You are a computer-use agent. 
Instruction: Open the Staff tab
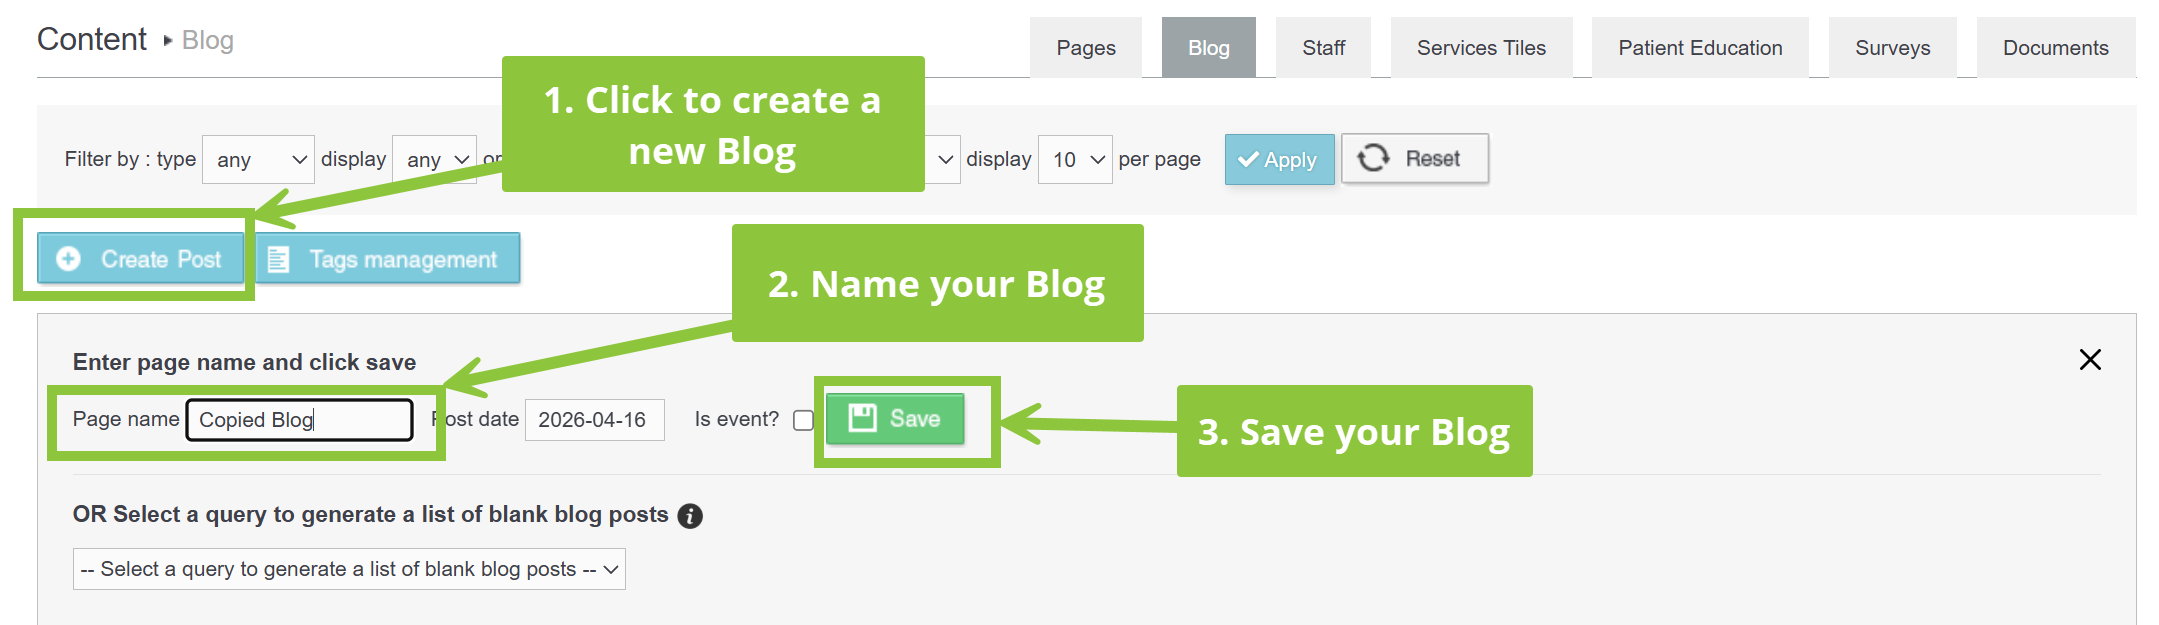1323,48
